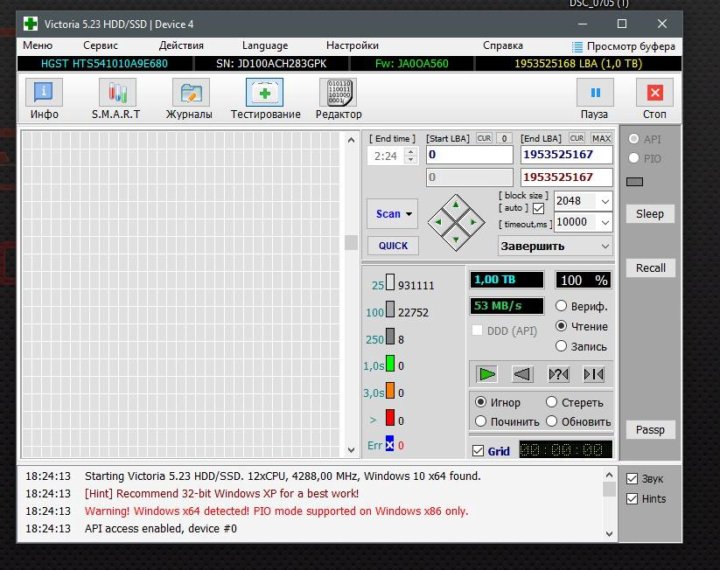
Task: Open the Редактор hex editor icon
Action: pyautogui.click(x=338, y=95)
